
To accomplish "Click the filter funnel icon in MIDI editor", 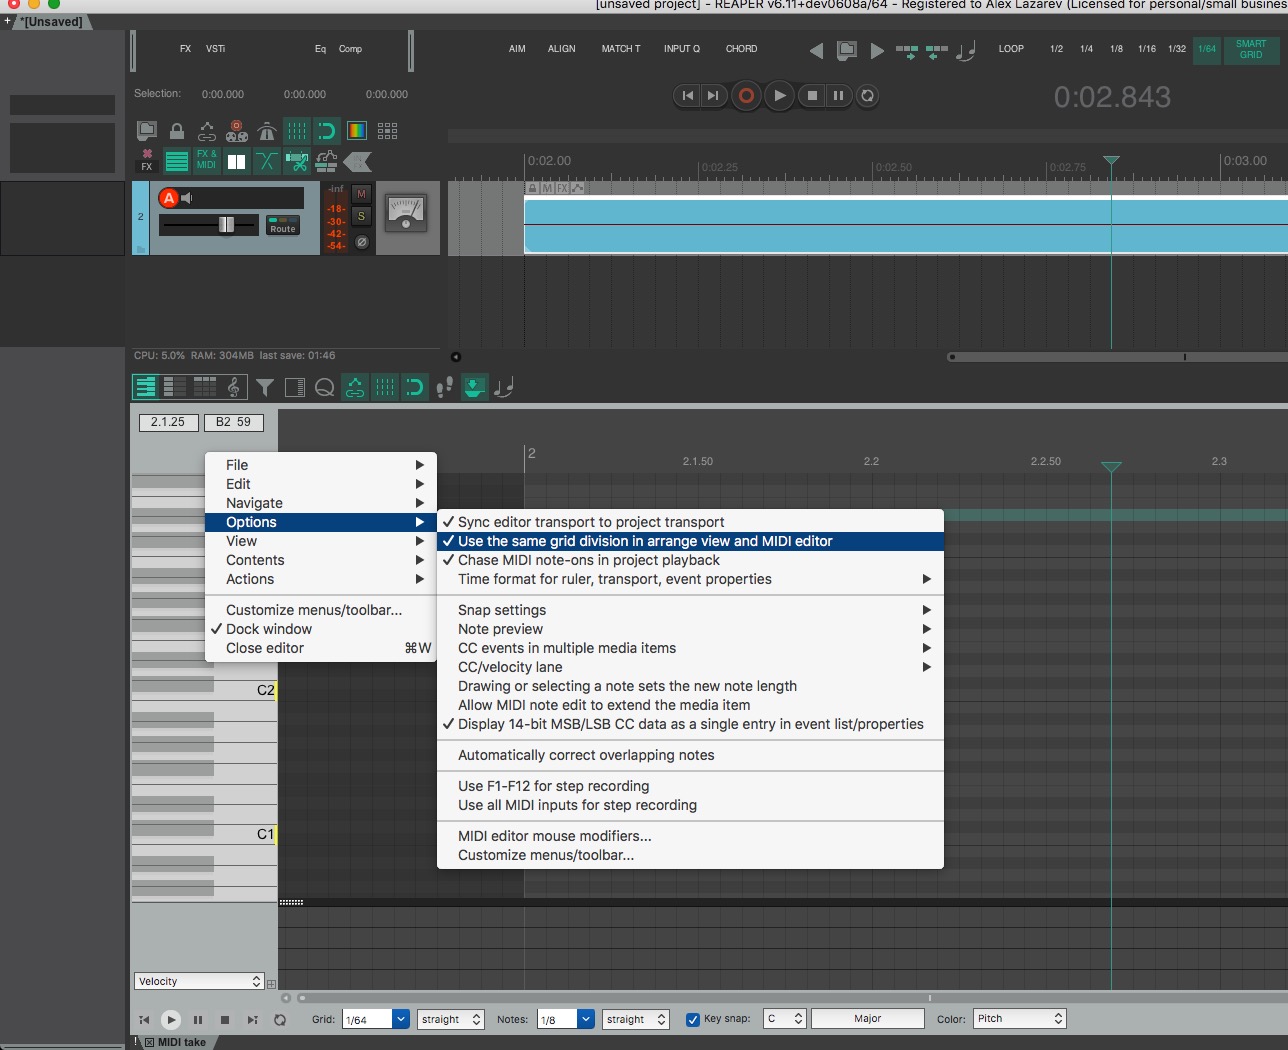I will click(x=265, y=387).
